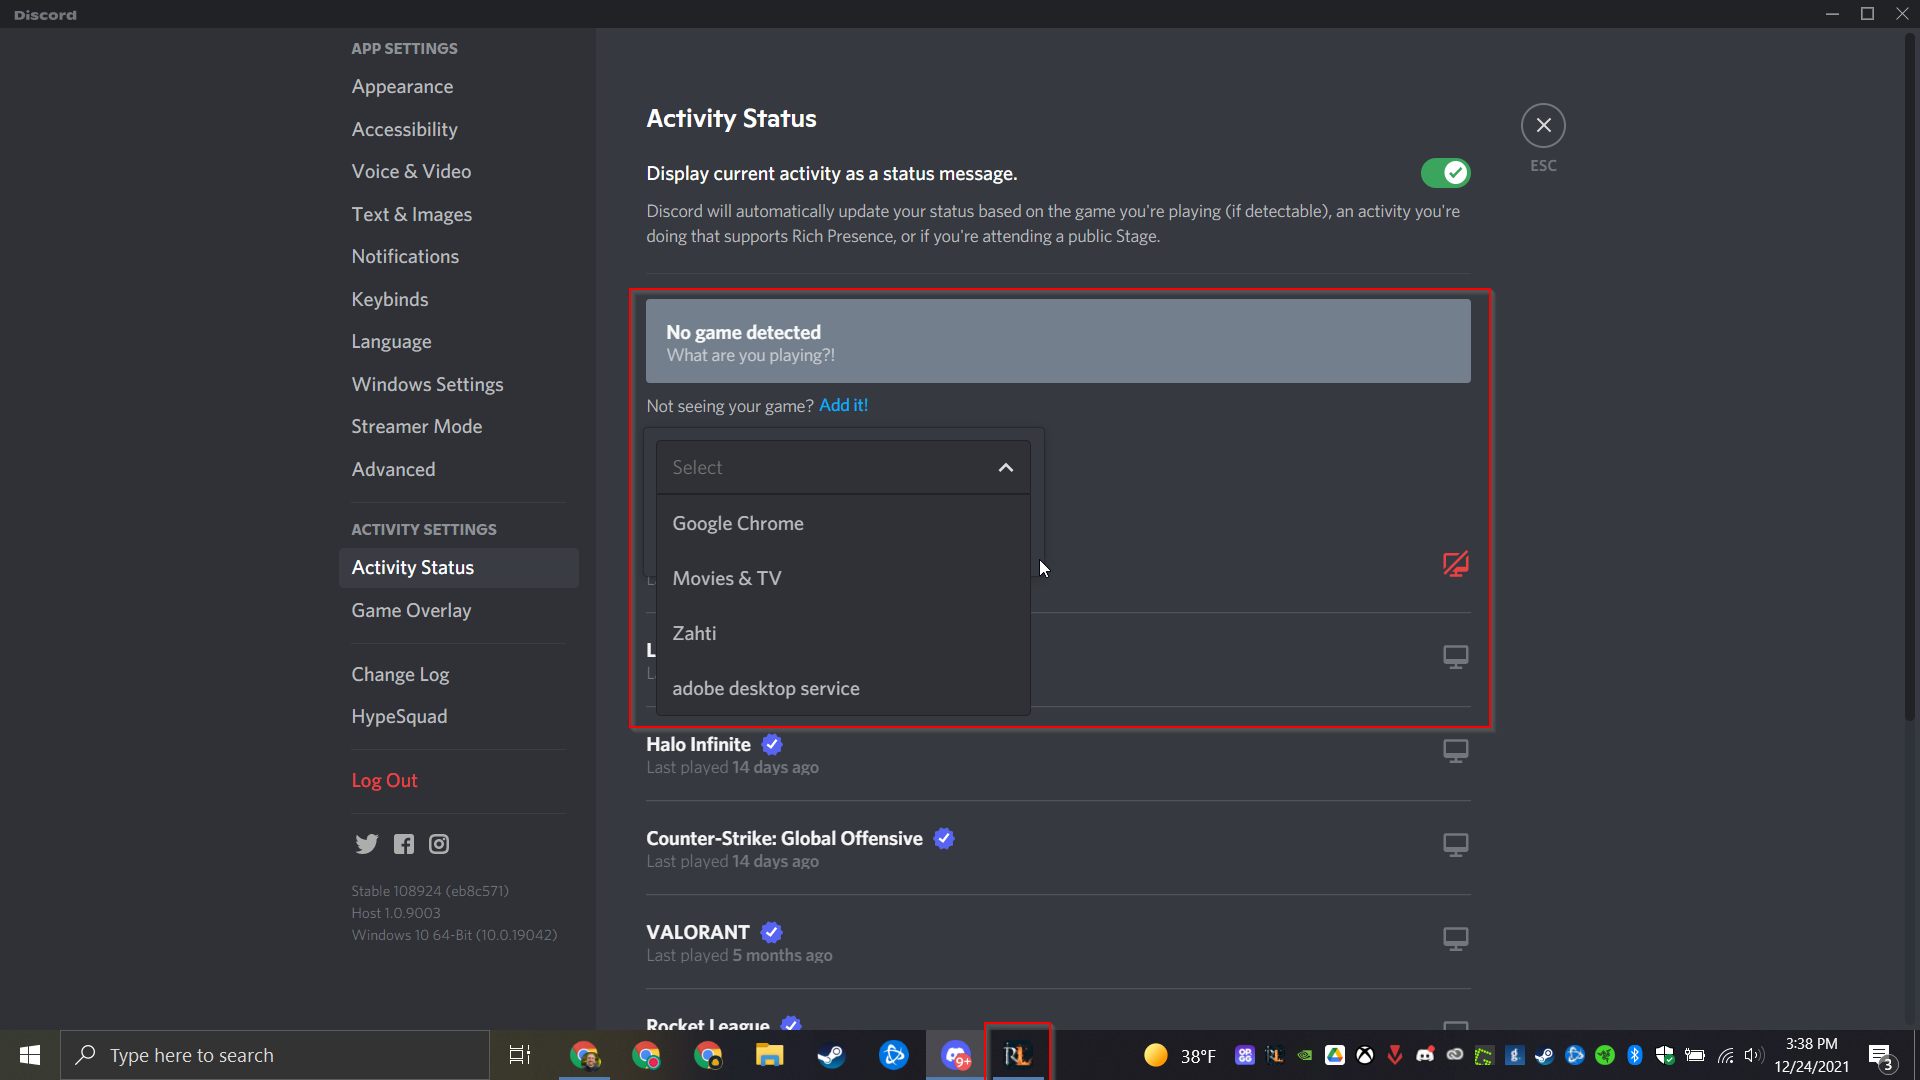Image resolution: width=1920 pixels, height=1080 pixels.
Task: Click the Add it! link
Action: 843,405
